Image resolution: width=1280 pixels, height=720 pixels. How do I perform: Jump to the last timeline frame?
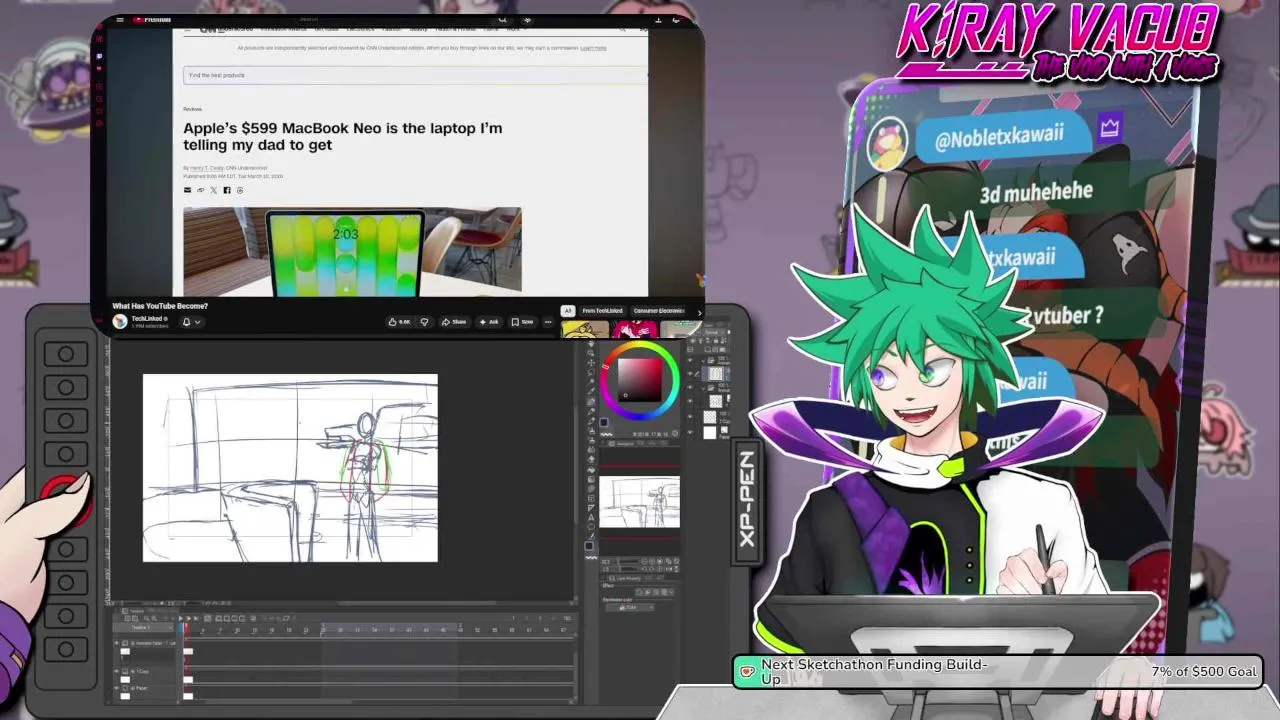point(196,618)
